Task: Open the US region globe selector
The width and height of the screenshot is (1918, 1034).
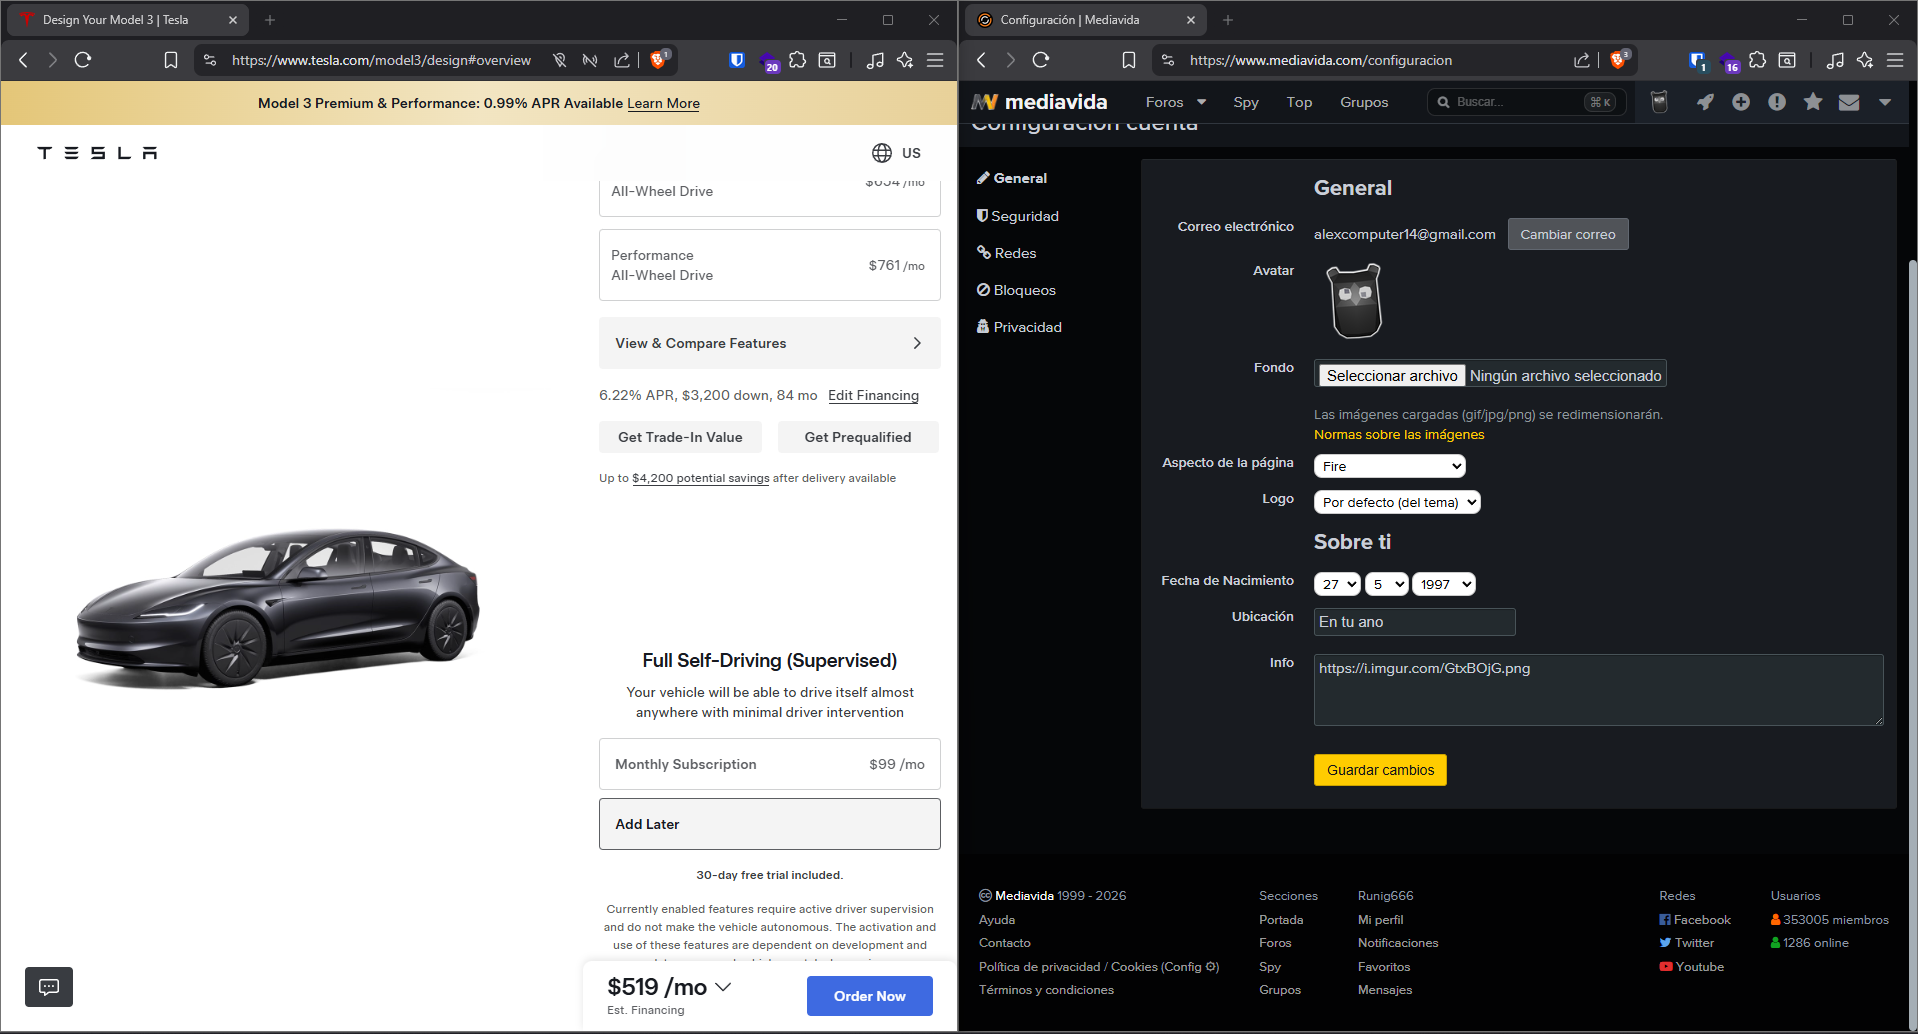Action: coord(896,153)
